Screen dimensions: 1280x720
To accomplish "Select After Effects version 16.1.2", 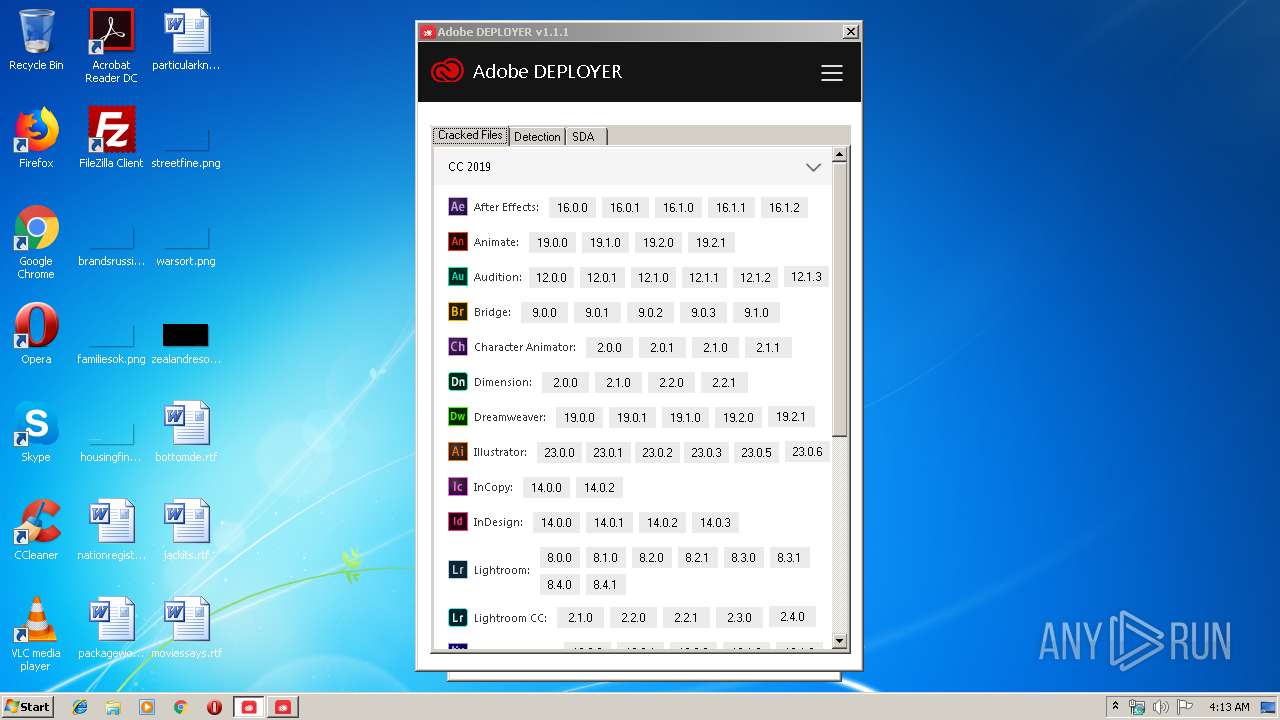I will point(784,207).
